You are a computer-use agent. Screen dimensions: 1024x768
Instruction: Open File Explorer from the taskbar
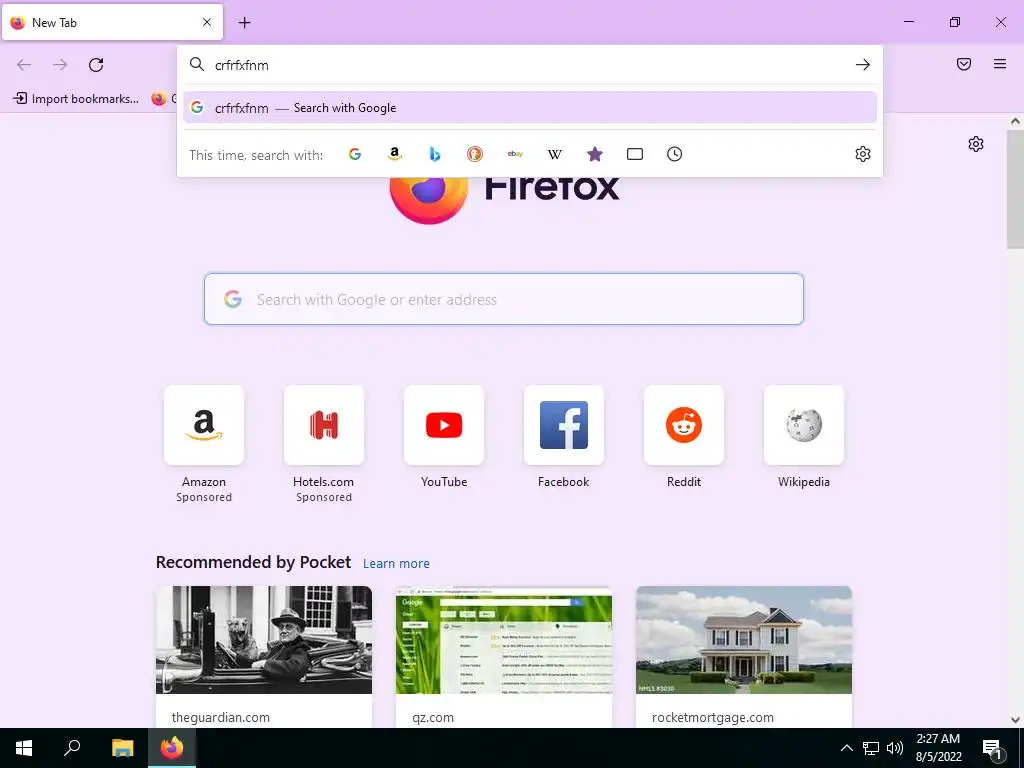point(122,748)
